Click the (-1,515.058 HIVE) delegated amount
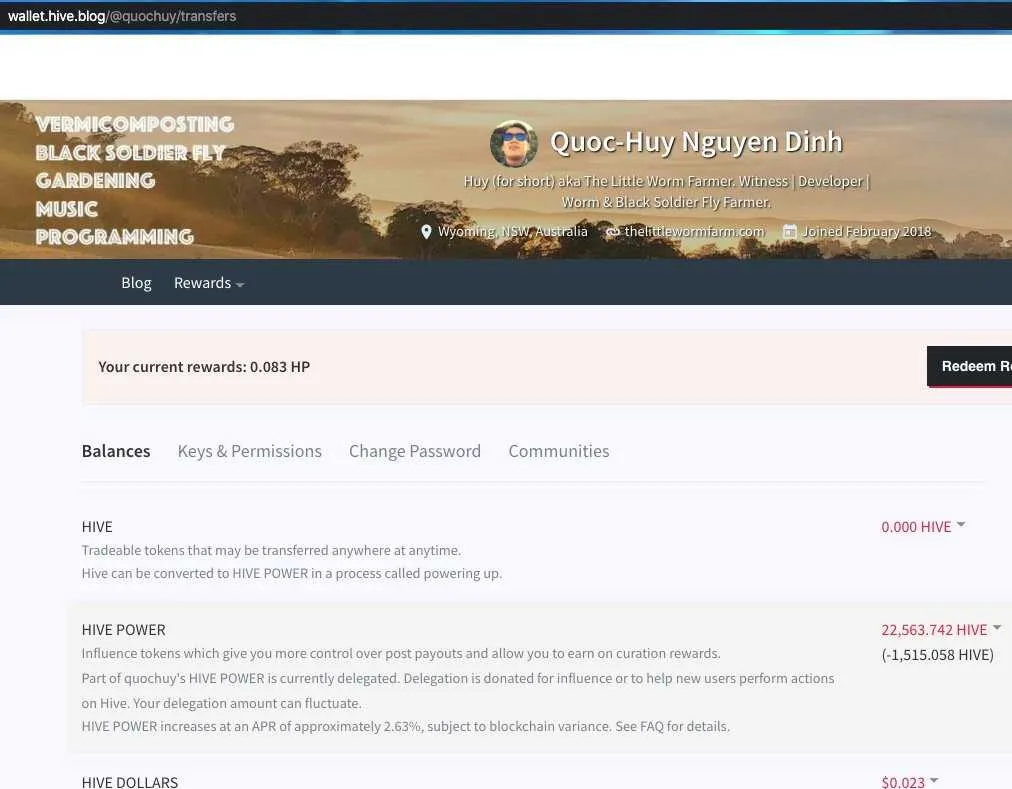Viewport: 1012px width, 789px height. (937, 655)
